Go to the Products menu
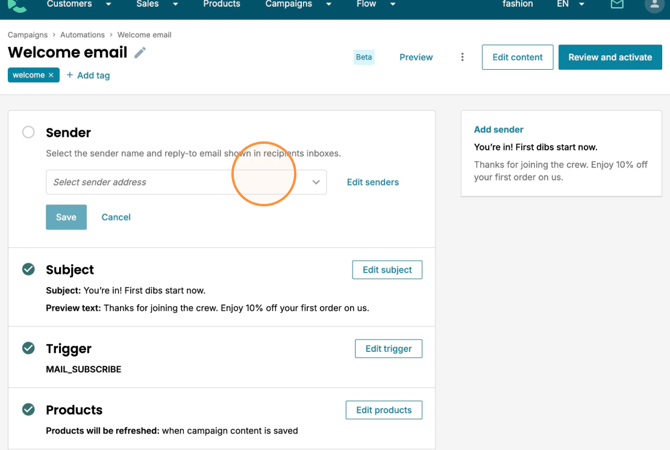Image resolution: width=670 pixels, height=450 pixels. click(221, 4)
